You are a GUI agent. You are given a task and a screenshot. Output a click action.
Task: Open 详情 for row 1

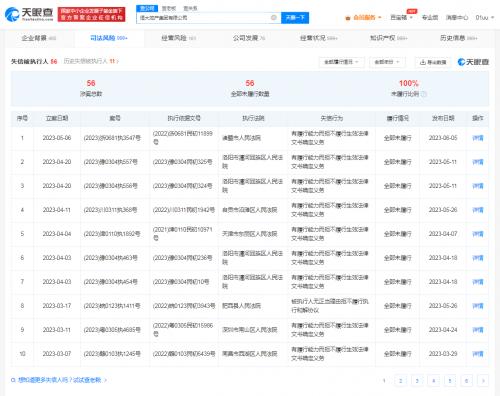[x=478, y=138]
